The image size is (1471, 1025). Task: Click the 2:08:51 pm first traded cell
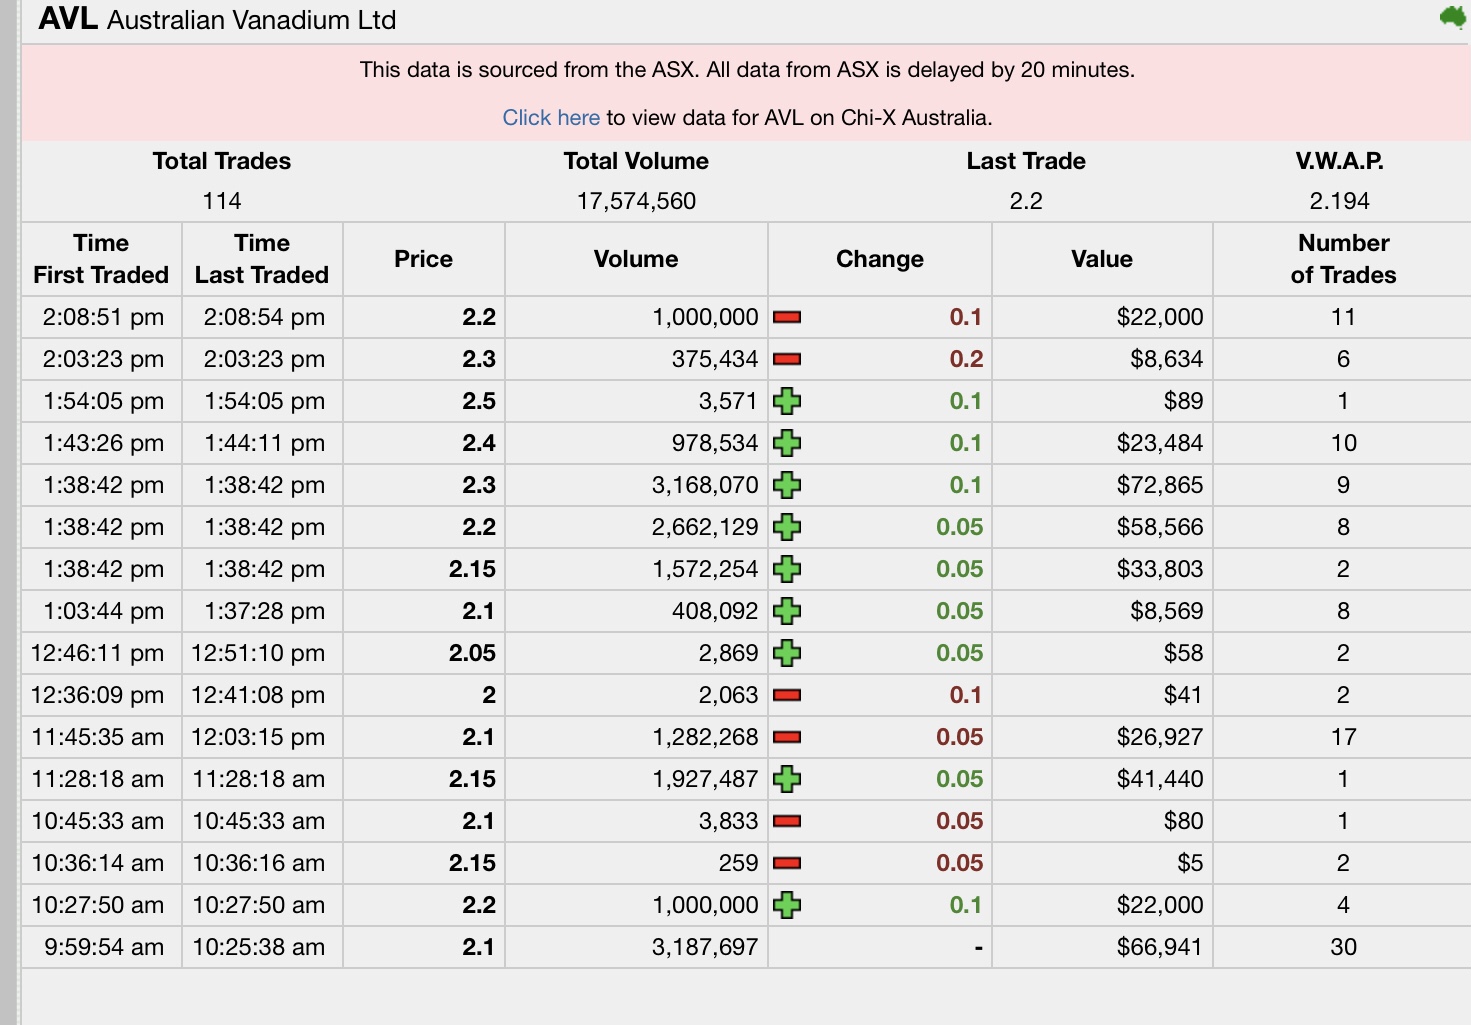click(x=101, y=317)
